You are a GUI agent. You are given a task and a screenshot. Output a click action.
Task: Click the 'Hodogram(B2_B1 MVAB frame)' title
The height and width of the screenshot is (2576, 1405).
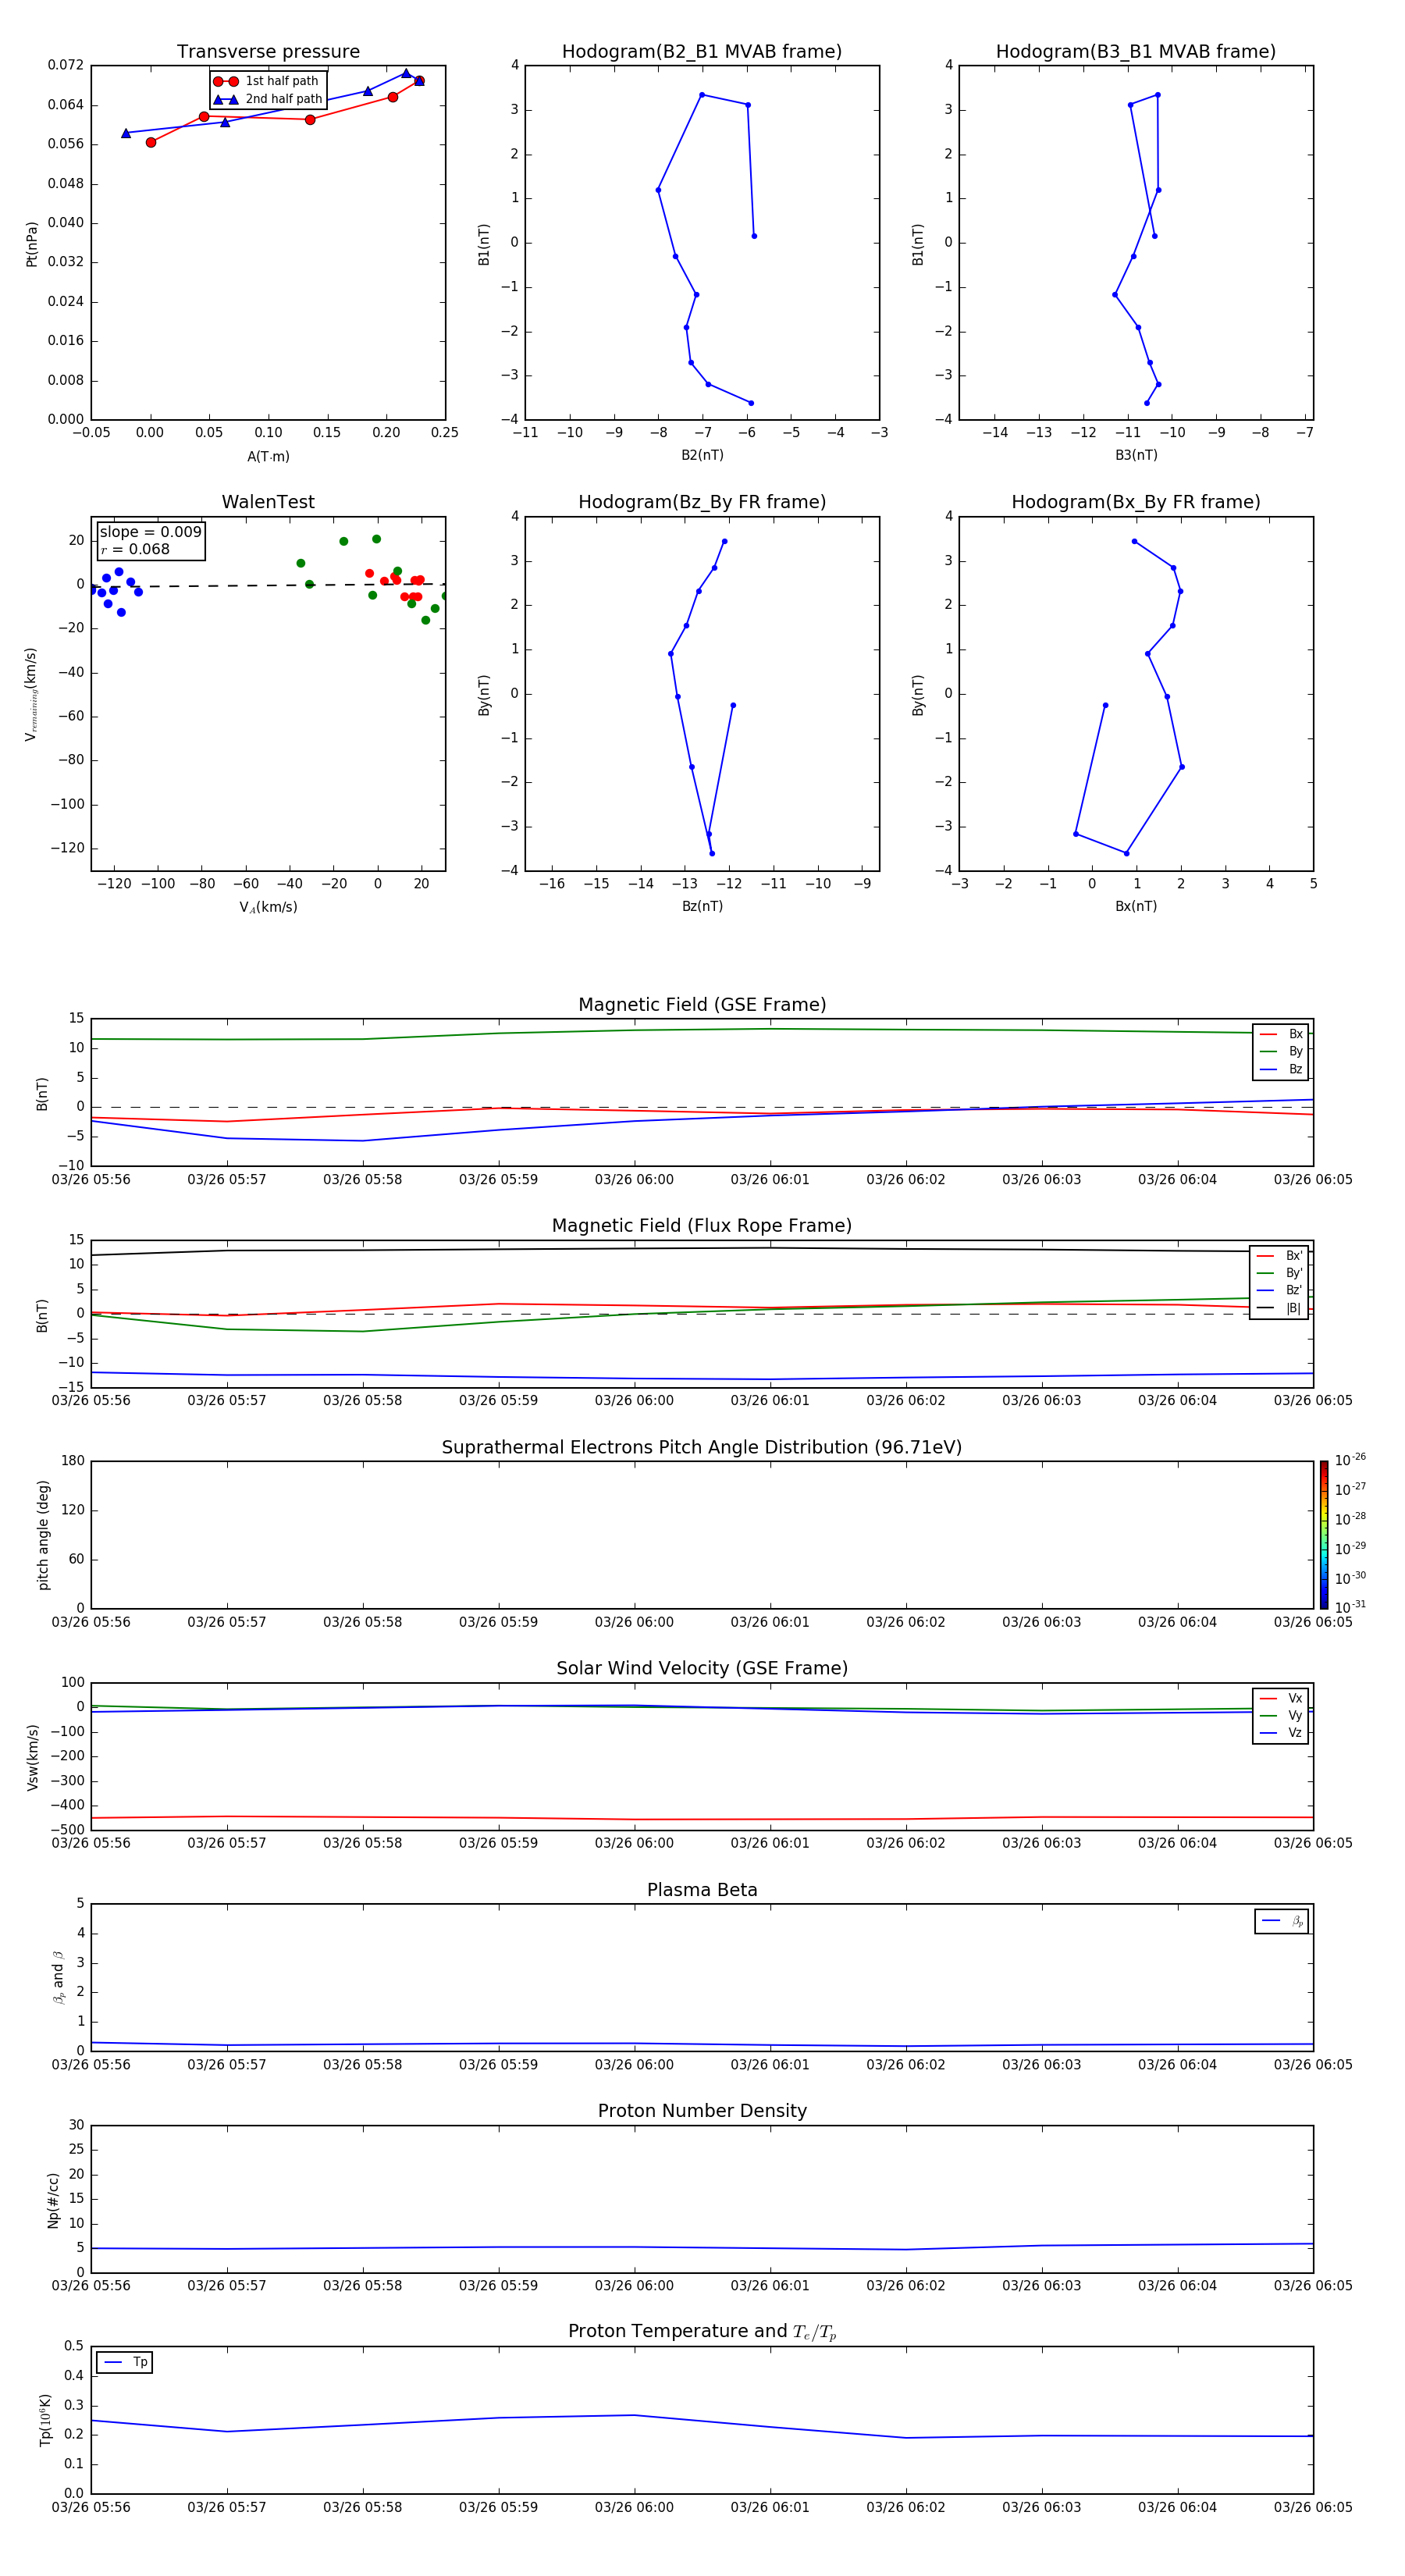[x=702, y=52]
